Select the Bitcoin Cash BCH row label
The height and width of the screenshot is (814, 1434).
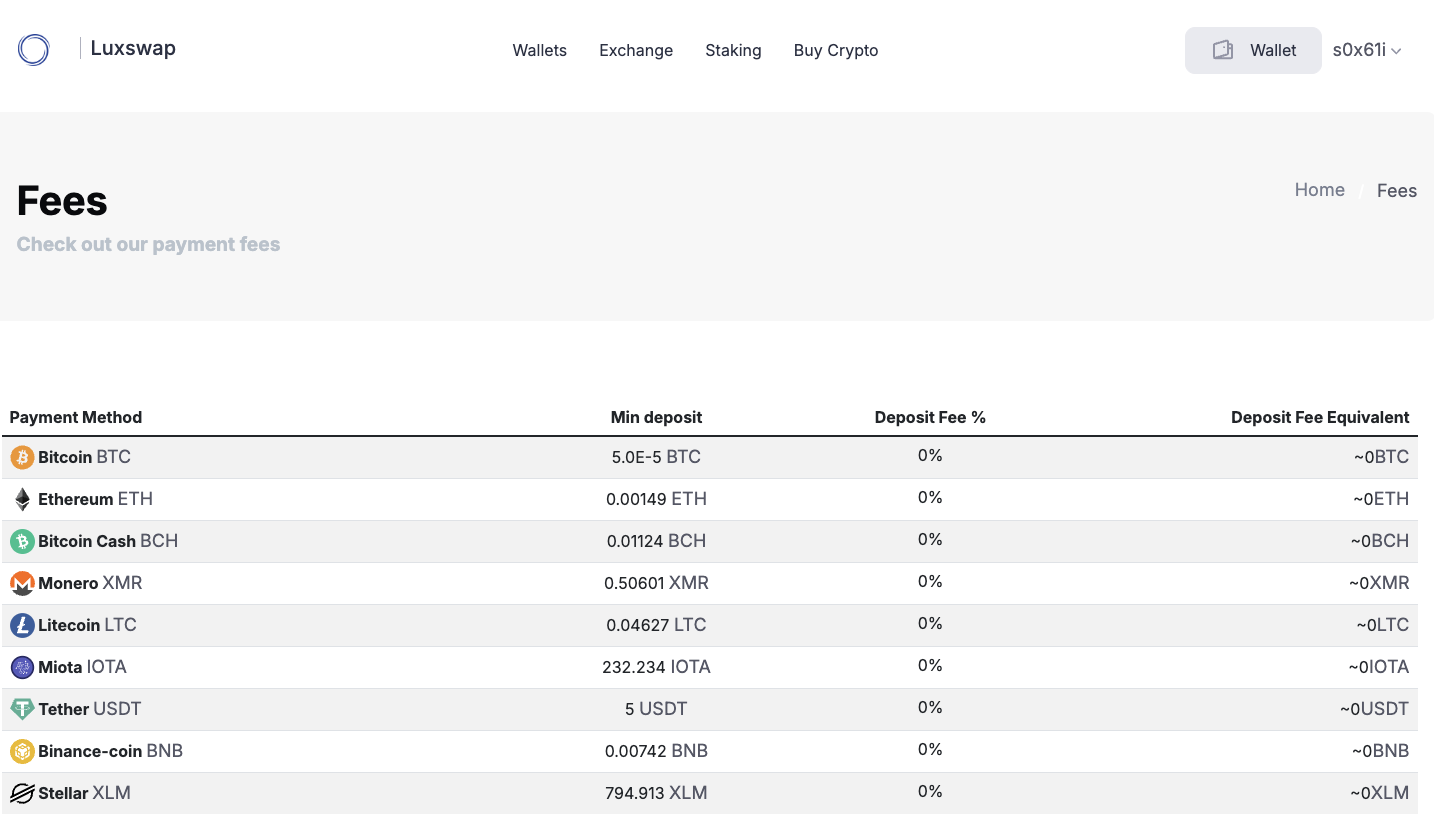point(108,541)
